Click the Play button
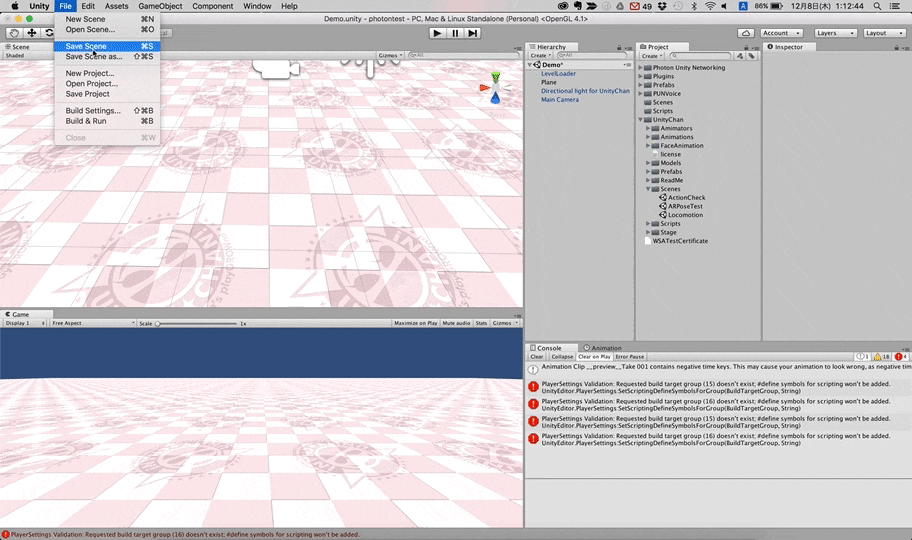 (437, 33)
